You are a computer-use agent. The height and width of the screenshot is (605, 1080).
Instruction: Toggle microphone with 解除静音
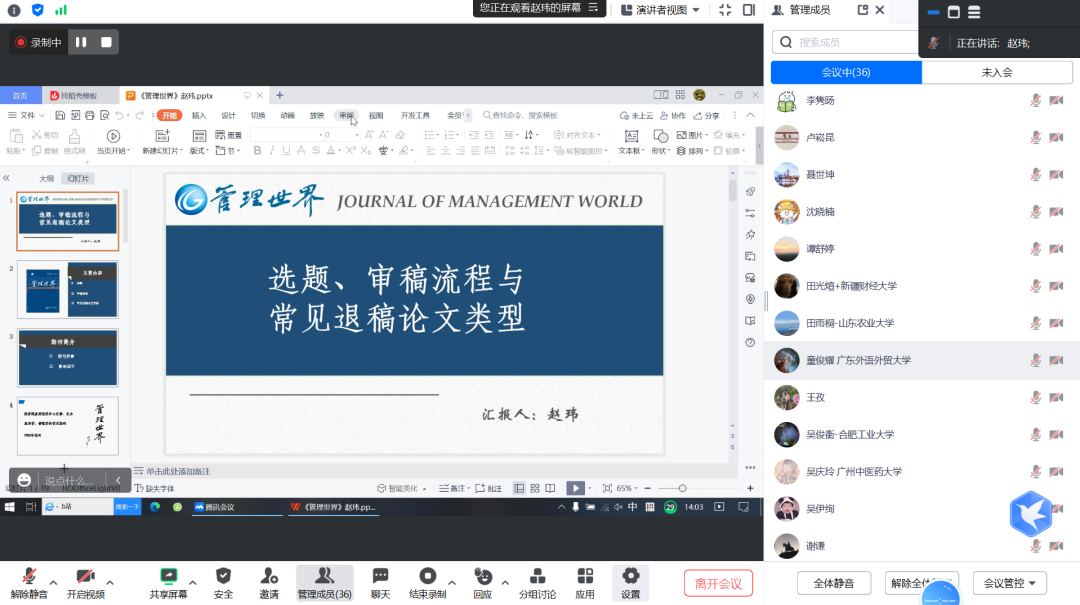click(x=29, y=577)
